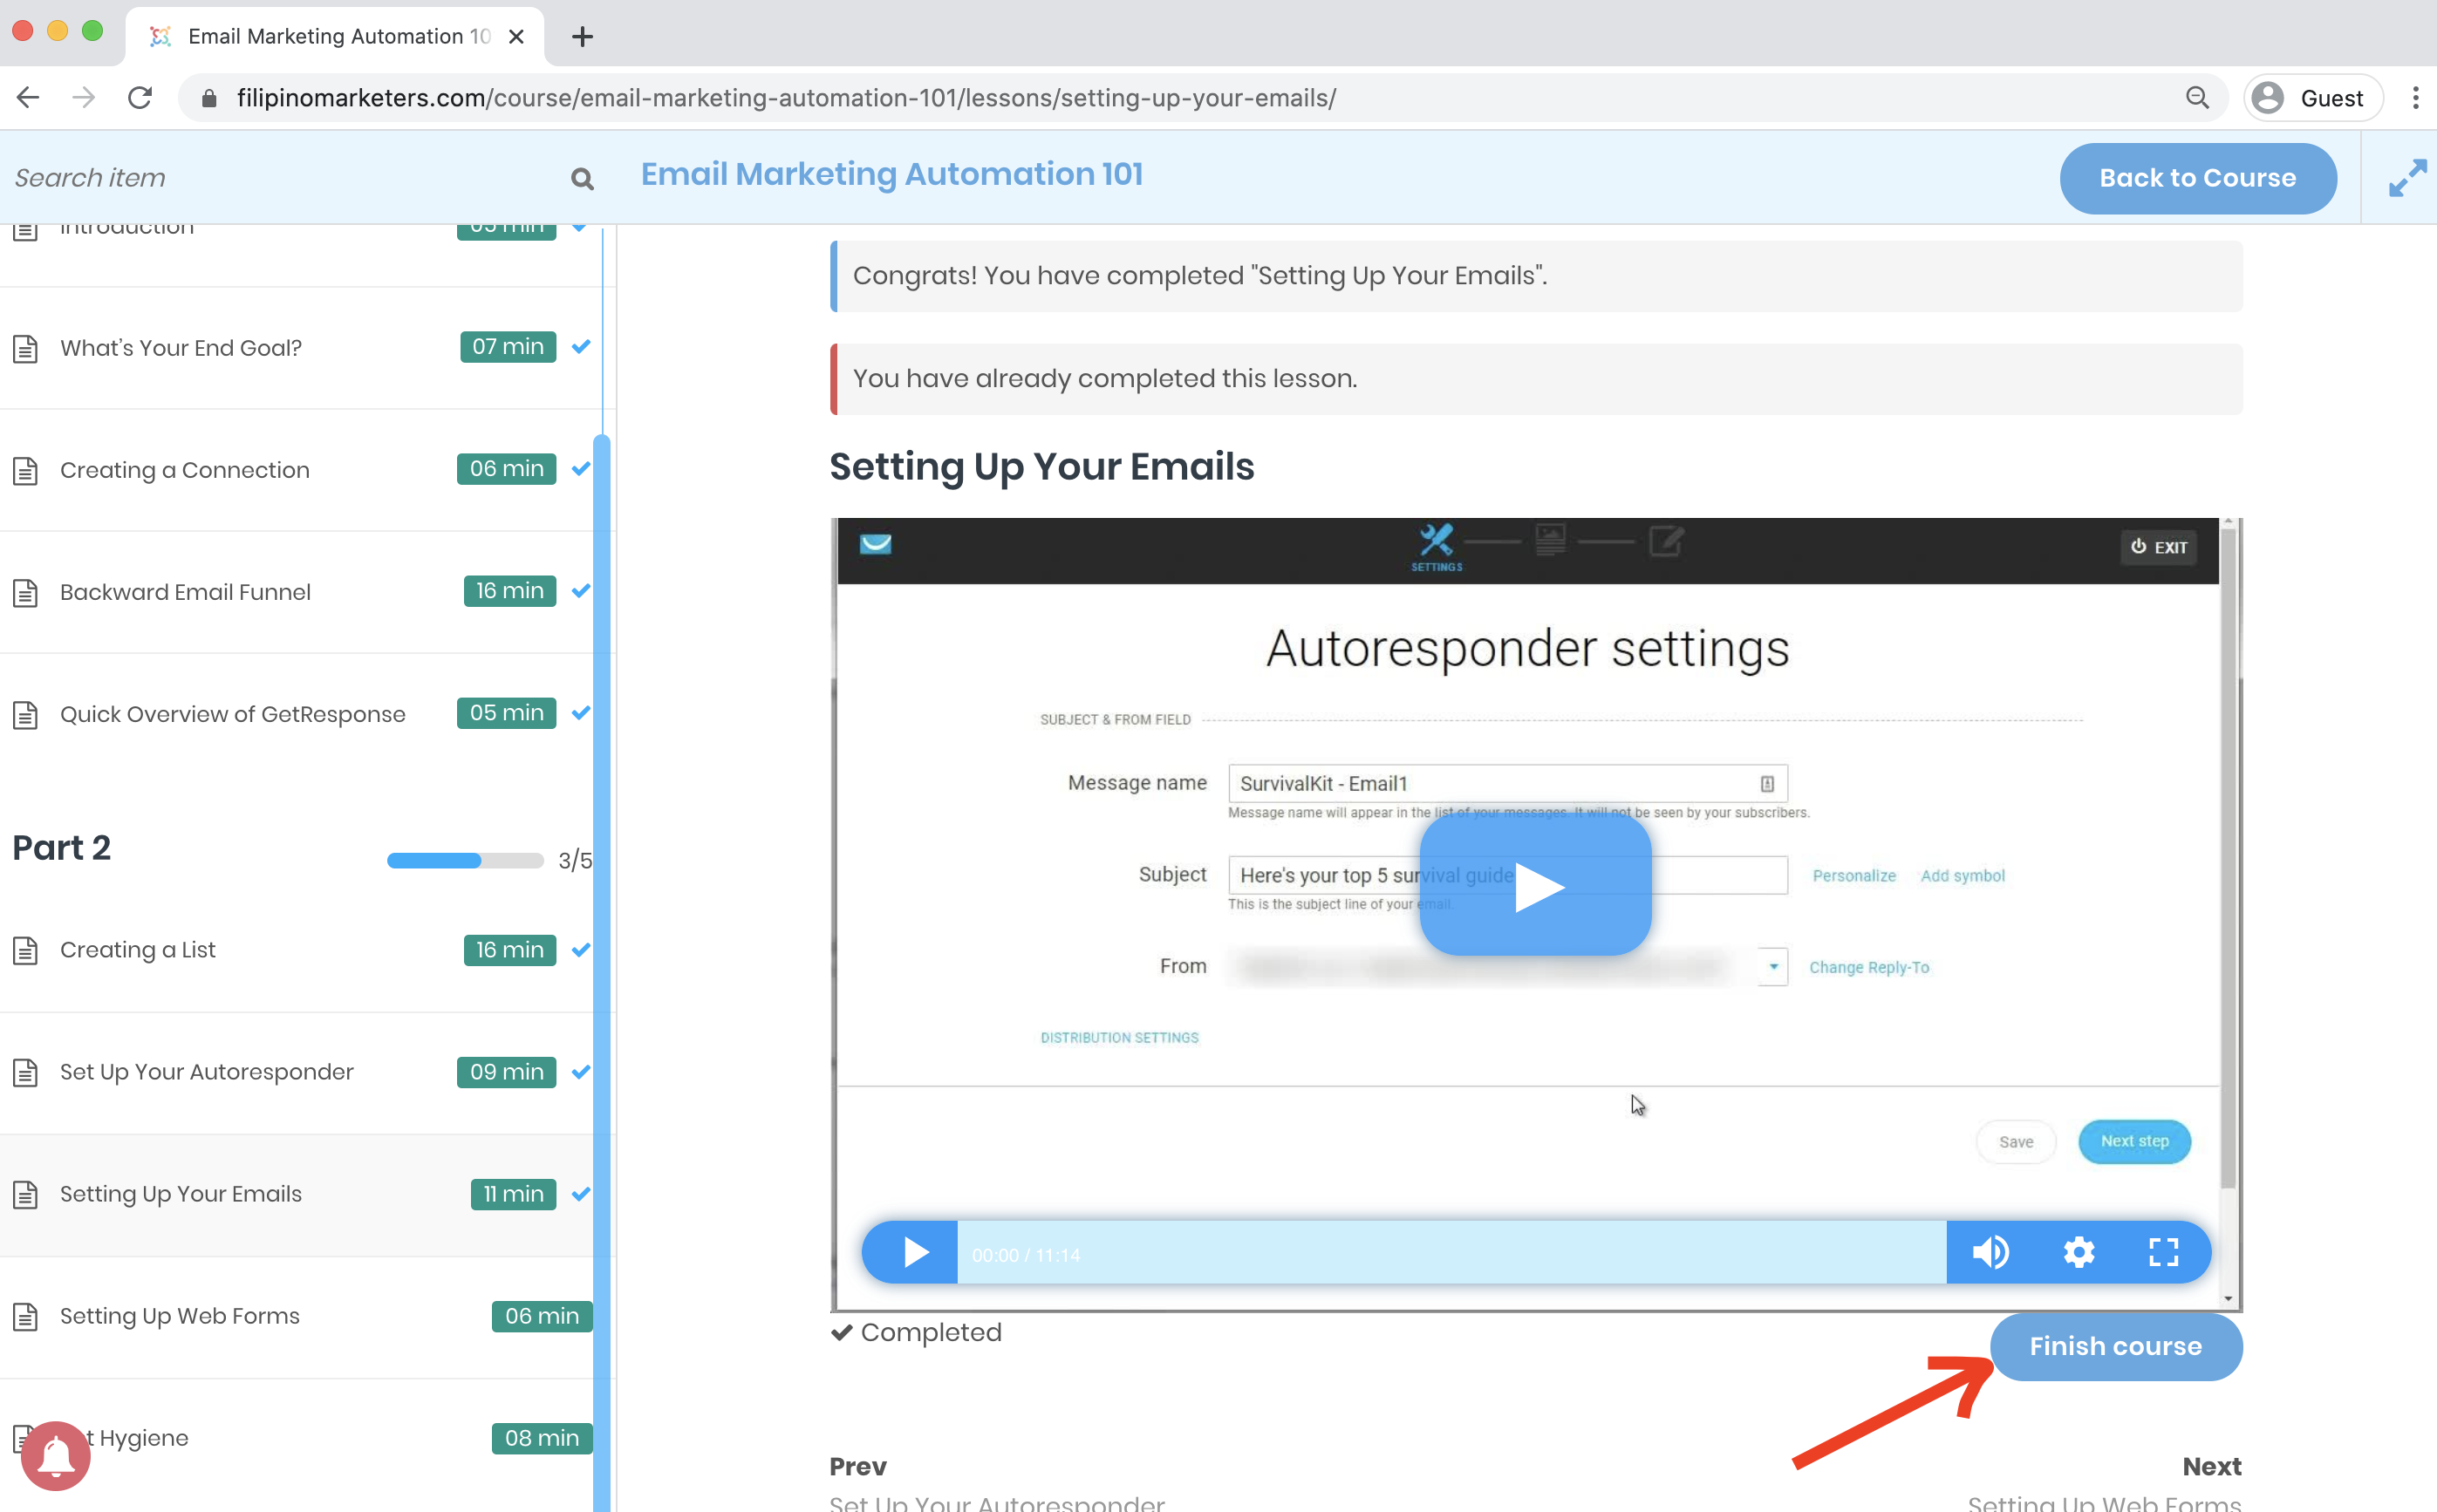This screenshot has height=1512, width=2437.
Task: Click the envelope logo in the video header
Action: (x=875, y=543)
